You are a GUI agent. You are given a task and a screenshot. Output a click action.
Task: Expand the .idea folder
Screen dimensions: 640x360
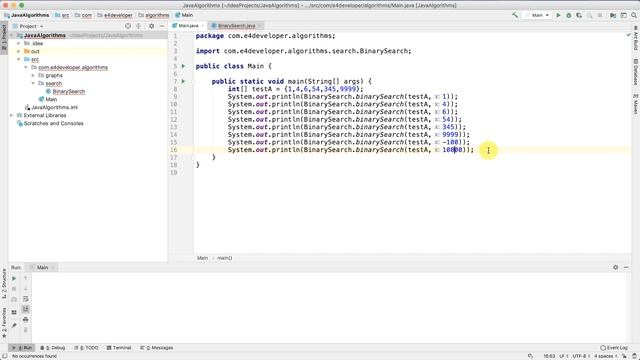(18, 43)
